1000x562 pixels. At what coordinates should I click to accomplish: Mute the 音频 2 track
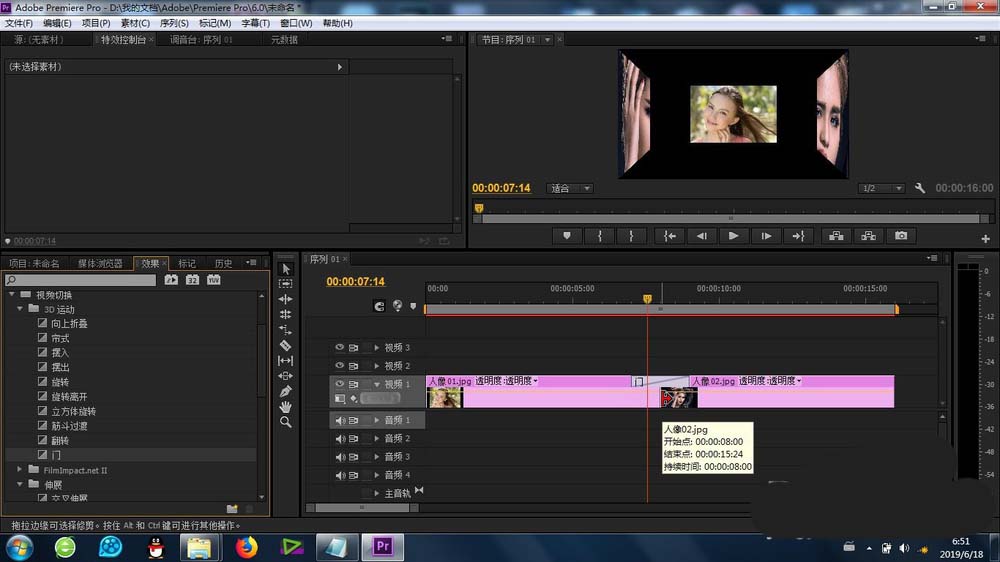point(340,439)
